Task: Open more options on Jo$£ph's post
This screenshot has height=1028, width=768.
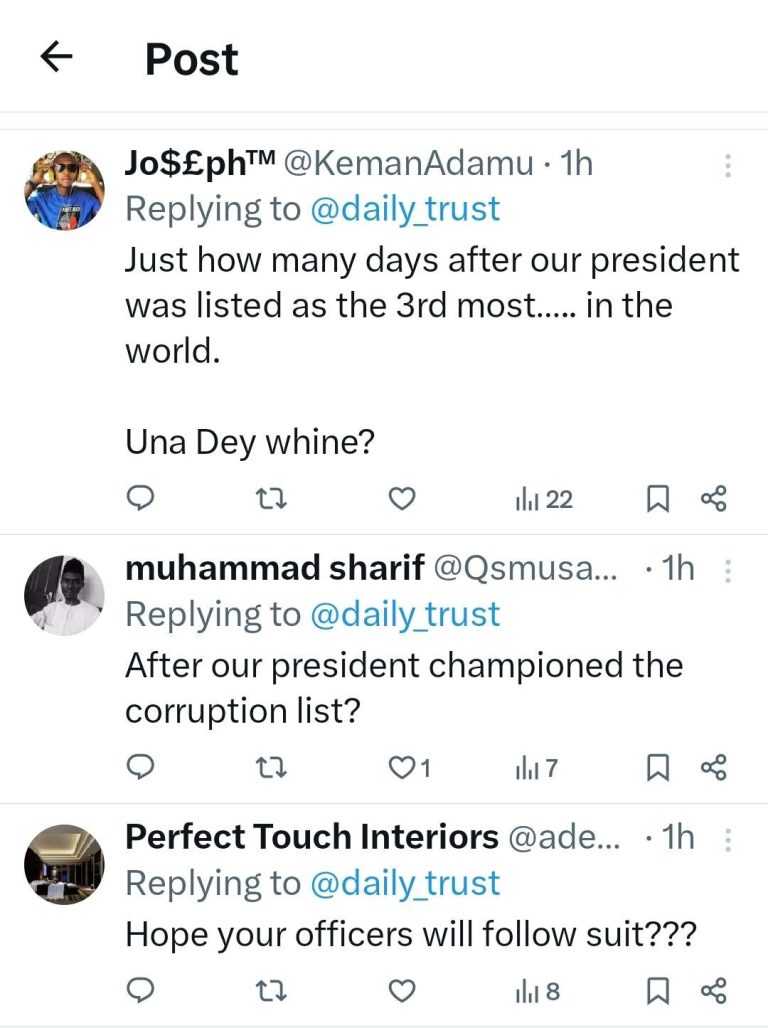Action: pyautogui.click(x=728, y=165)
